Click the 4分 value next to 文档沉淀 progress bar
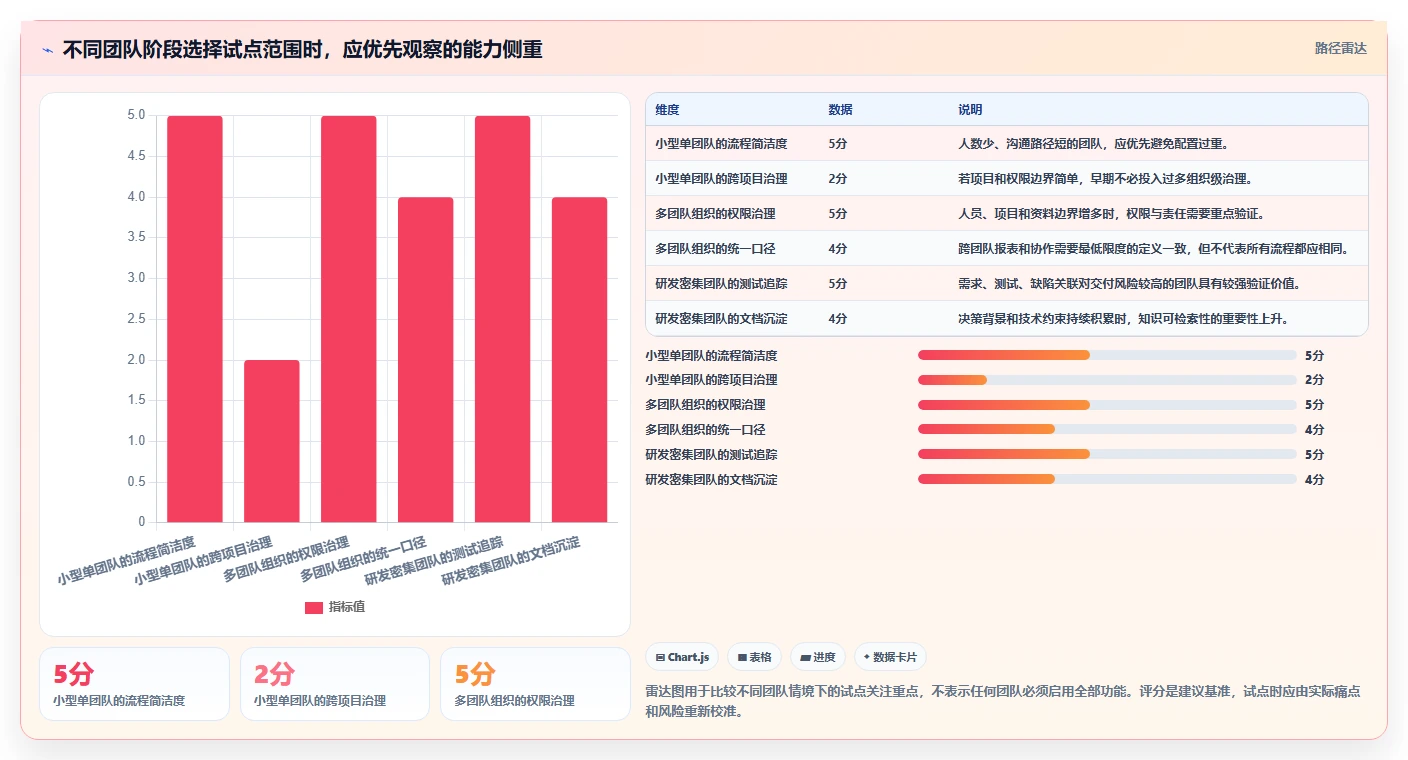Screen dimensions: 1408x760 pos(1314,480)
